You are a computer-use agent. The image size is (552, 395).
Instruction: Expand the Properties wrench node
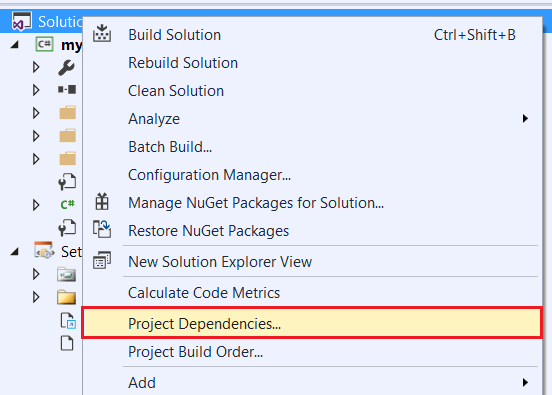pos(36,67)
